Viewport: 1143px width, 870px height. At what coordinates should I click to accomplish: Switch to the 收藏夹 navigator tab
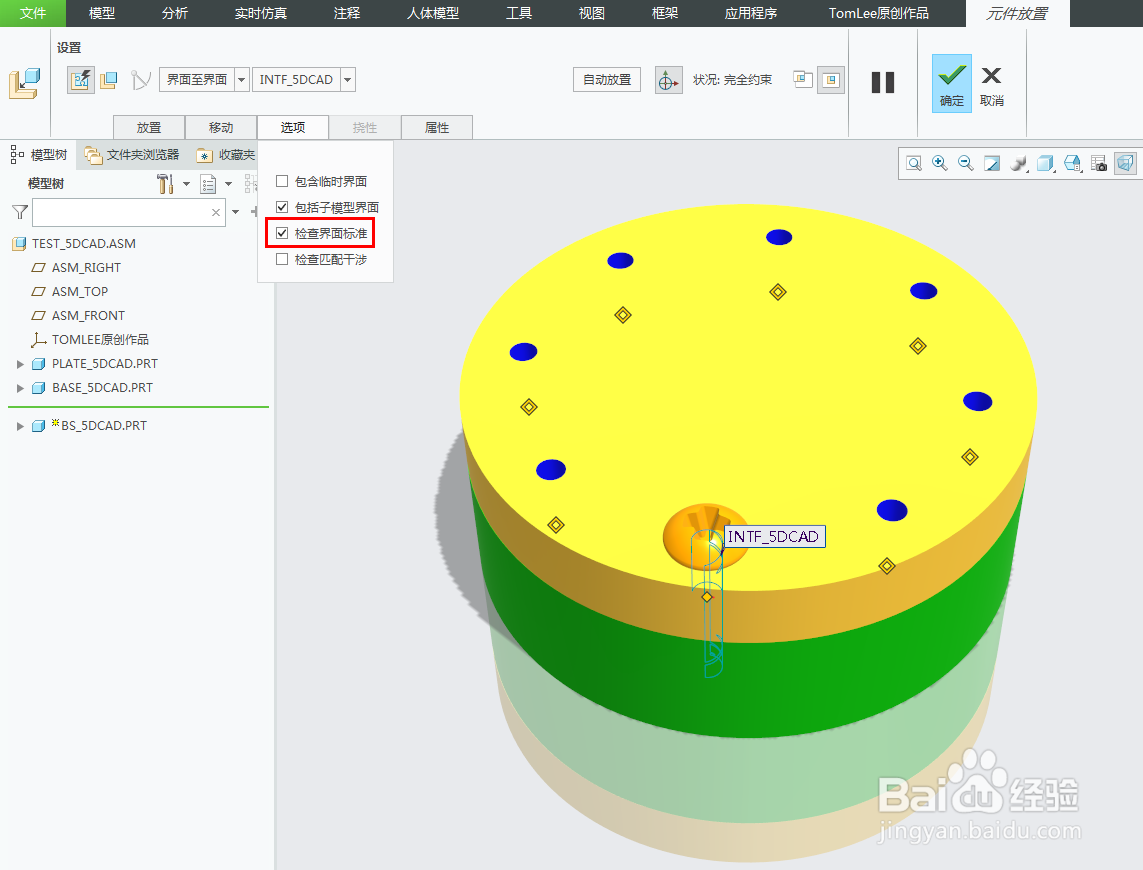[x=227, y=155]
